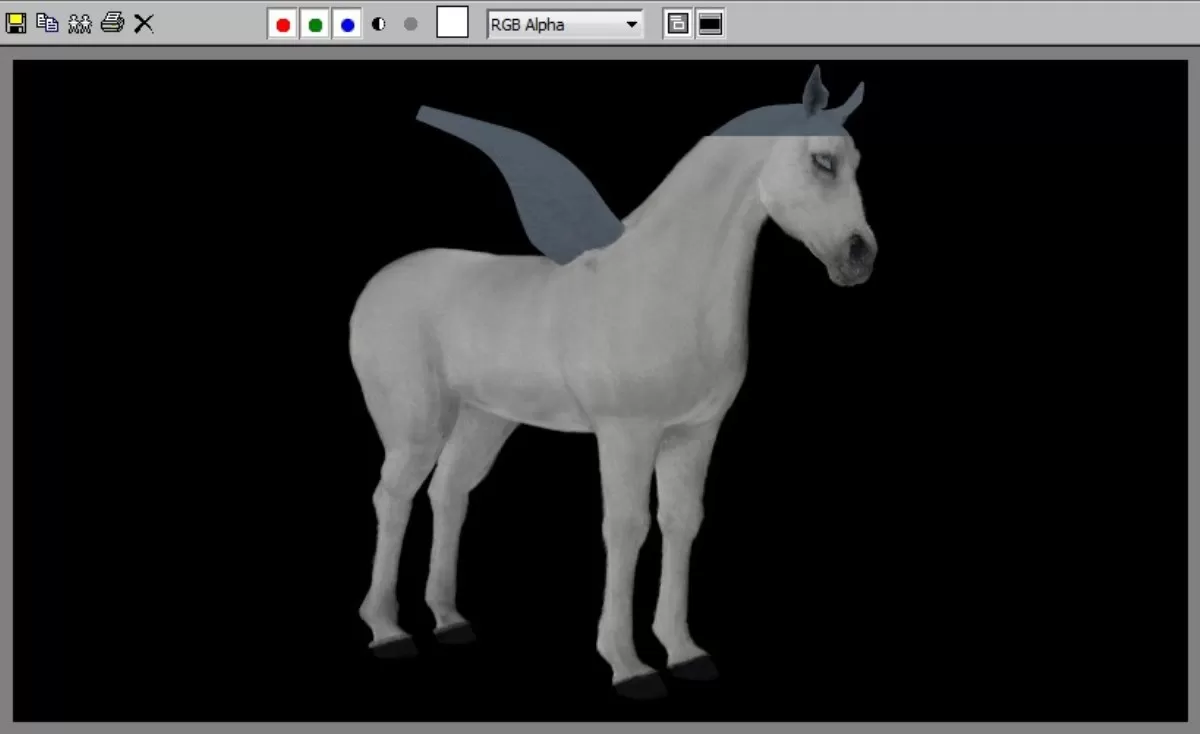This screenshot has height=734, width=1200.
Task: Disable the green channel
Action: click(x=315, y=23)
